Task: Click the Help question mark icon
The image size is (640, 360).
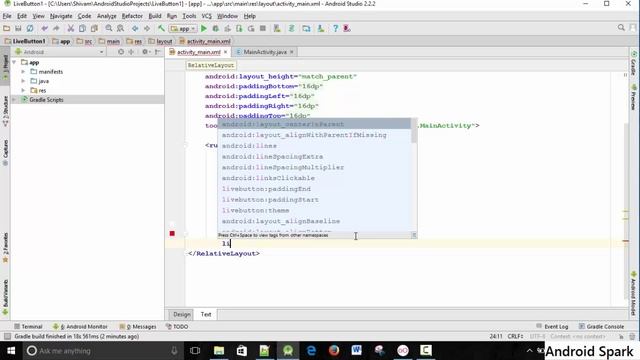Action: coord(335,28)
